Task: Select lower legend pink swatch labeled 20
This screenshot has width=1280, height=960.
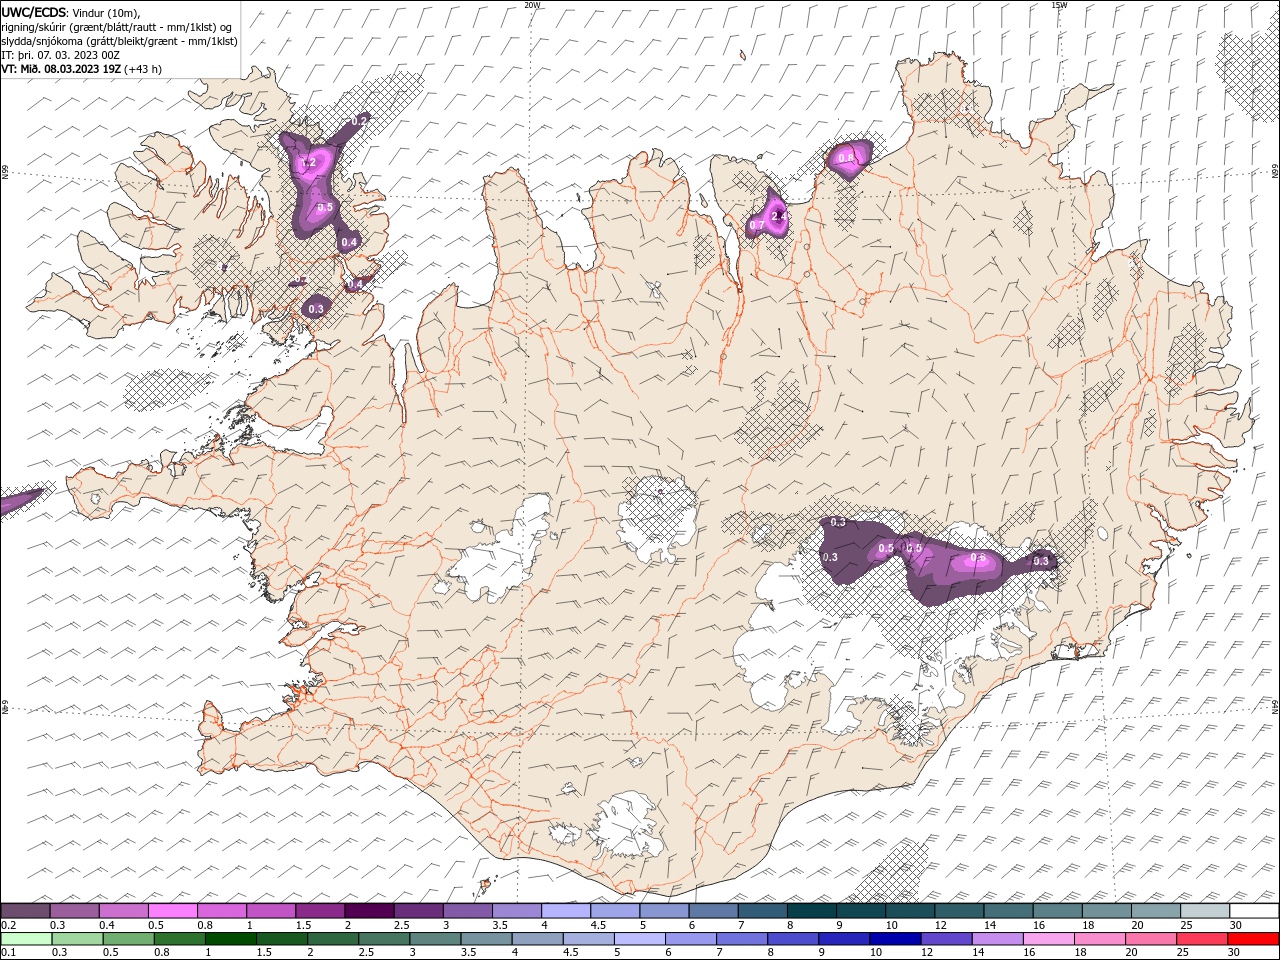Action: (1151, 939)
